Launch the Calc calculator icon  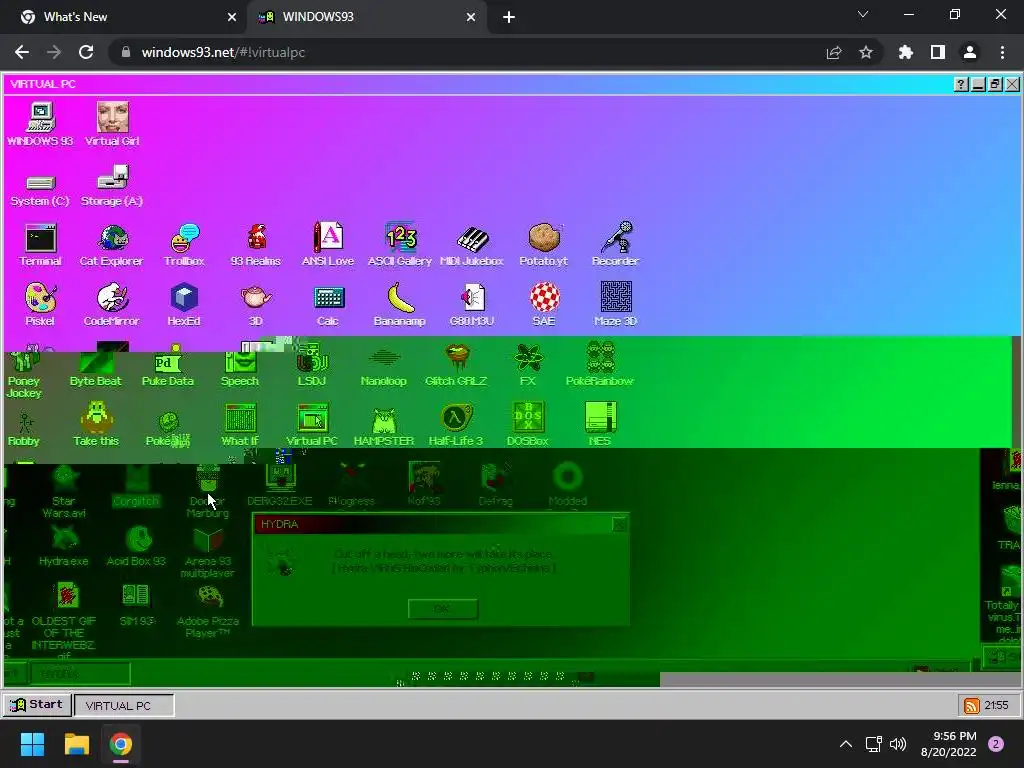[328, 304]
